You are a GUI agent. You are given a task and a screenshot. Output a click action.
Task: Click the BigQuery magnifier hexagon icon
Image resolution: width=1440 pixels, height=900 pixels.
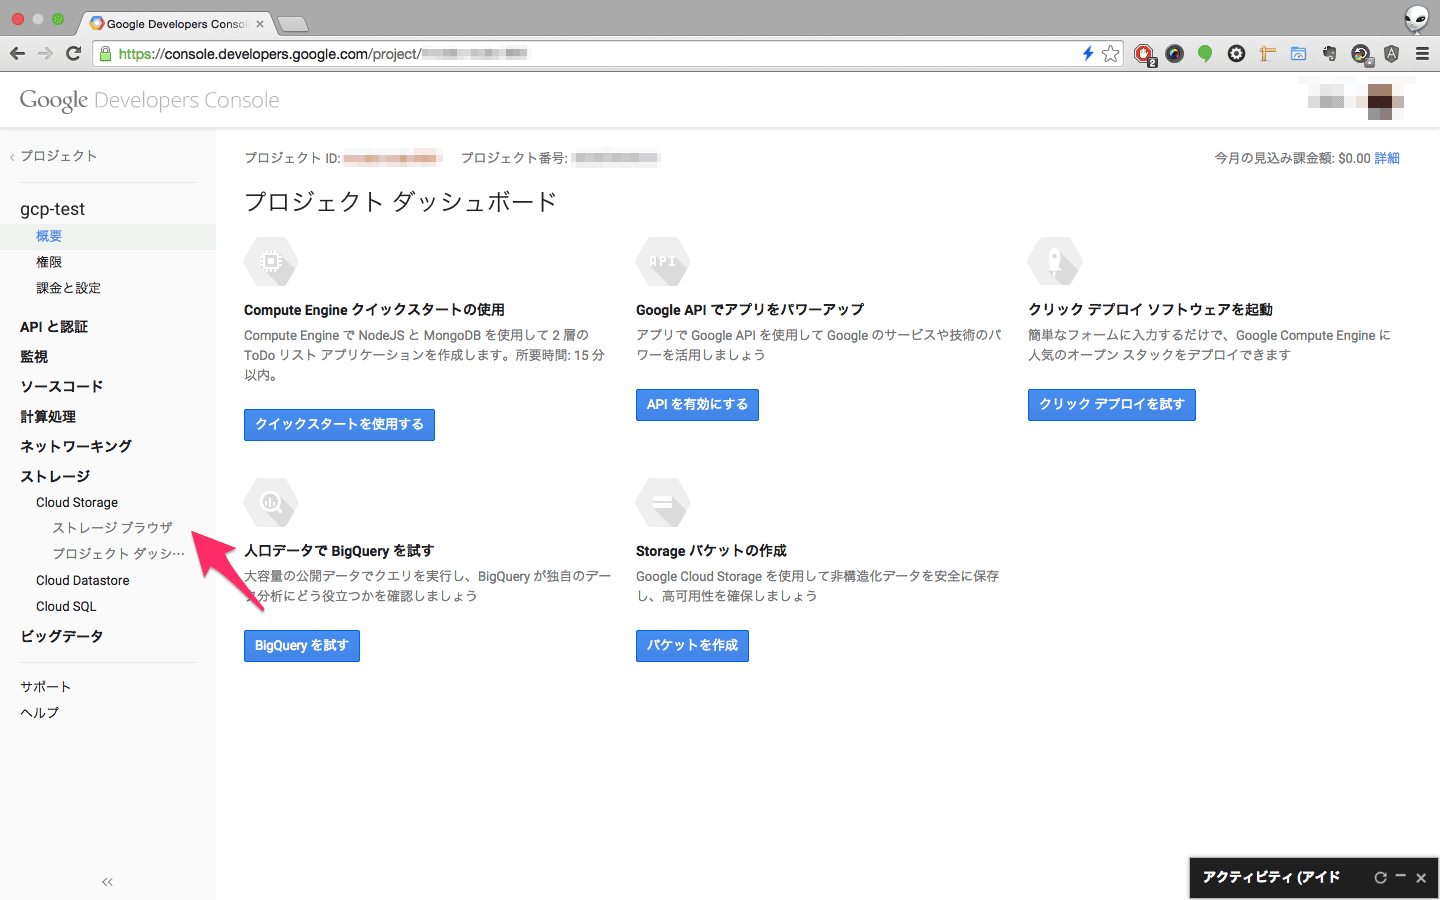pyautogui.click(x=271, y=503)
